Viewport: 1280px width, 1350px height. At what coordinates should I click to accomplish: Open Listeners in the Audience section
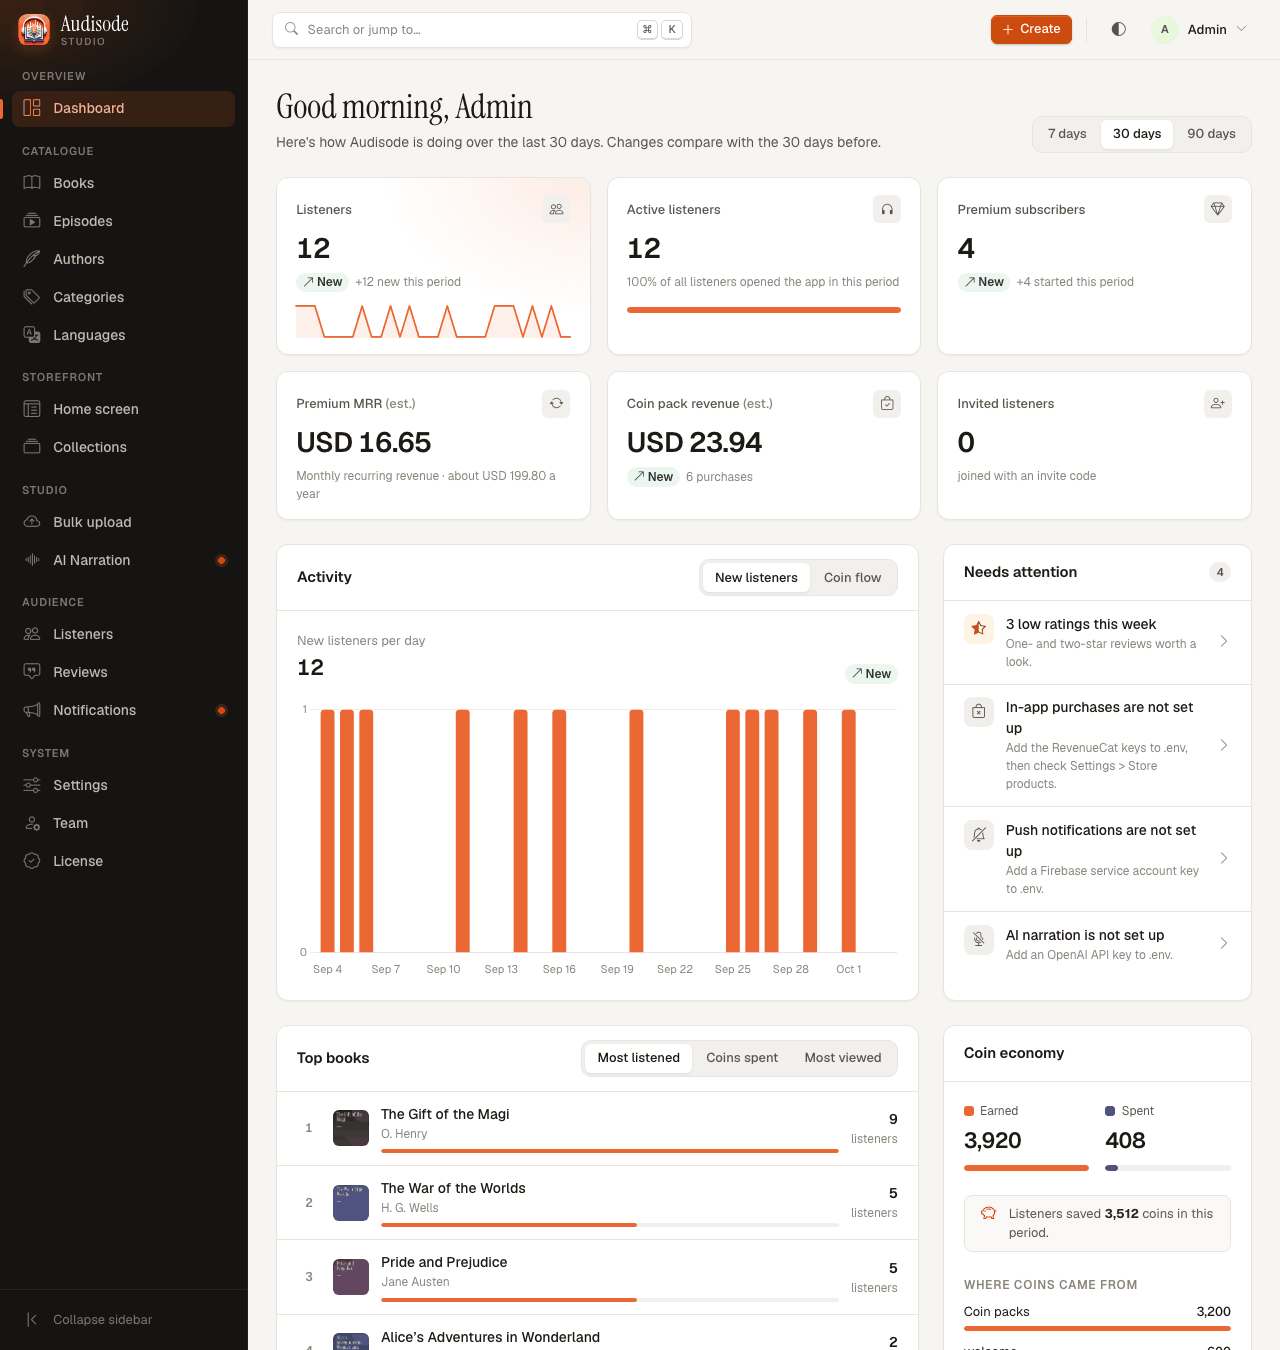coord(124,634)
